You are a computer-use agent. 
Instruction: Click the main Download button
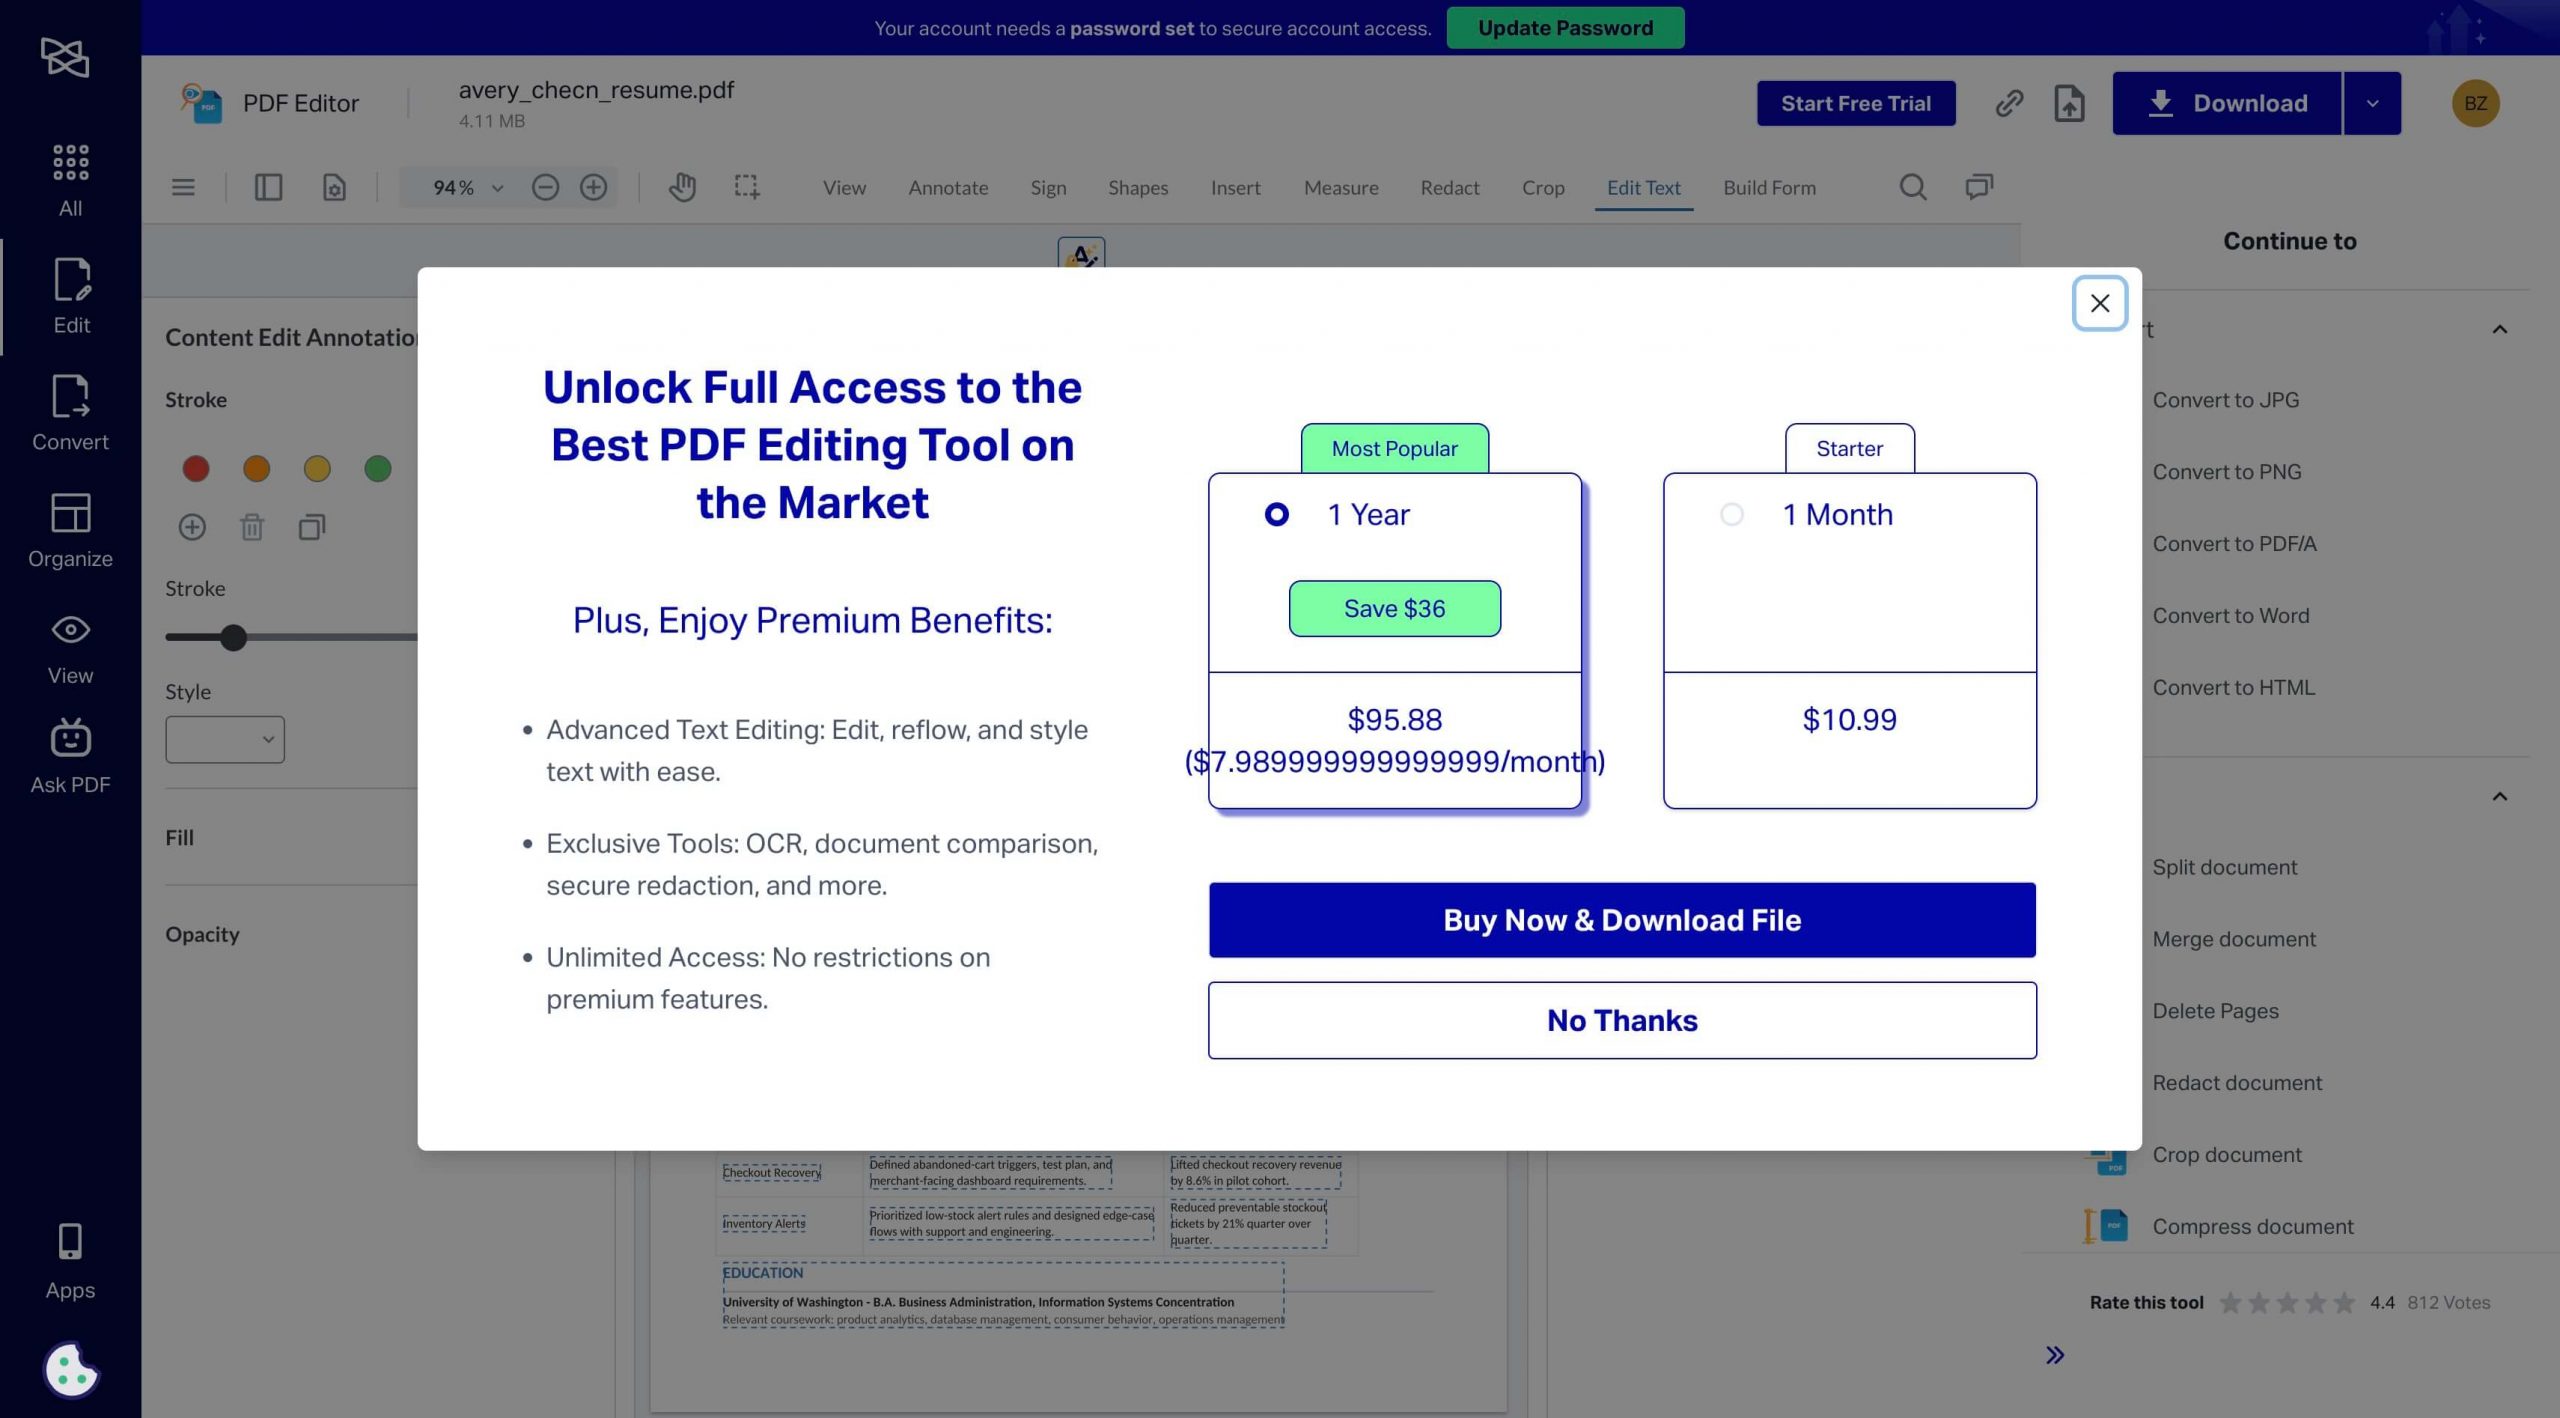point(2227,103)
